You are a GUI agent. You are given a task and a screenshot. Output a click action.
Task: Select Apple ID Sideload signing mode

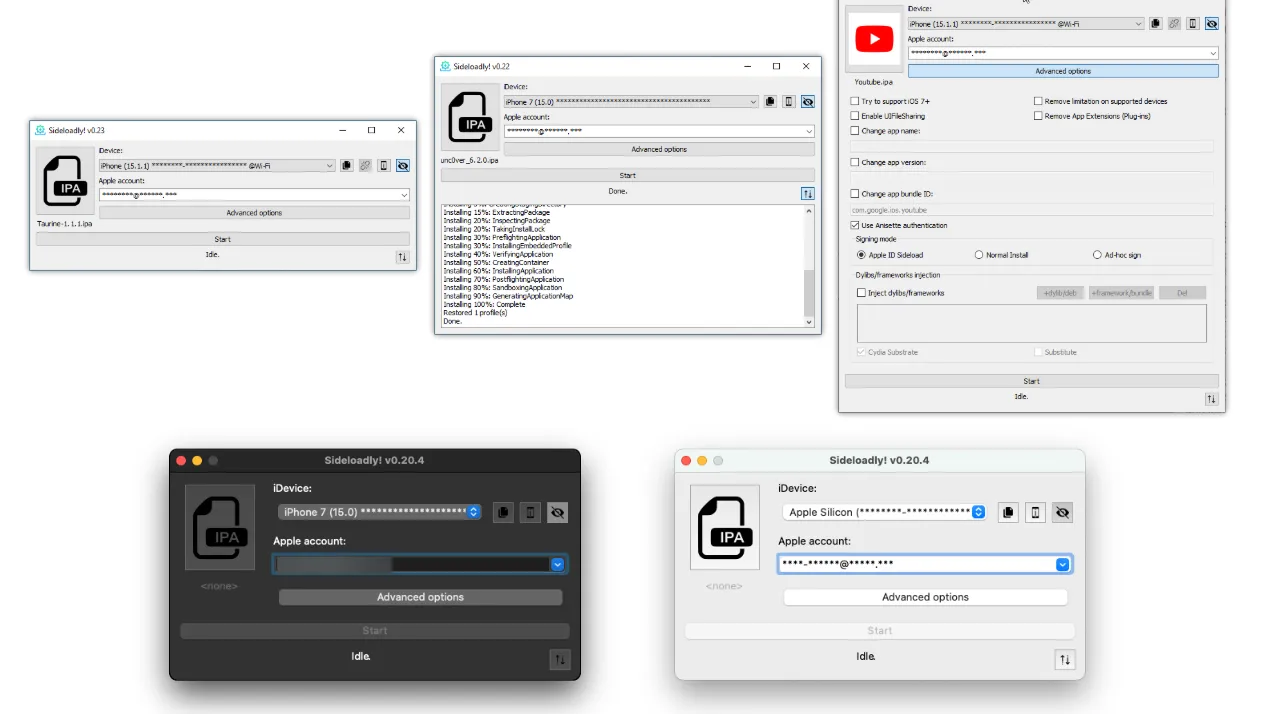(861, 255)
